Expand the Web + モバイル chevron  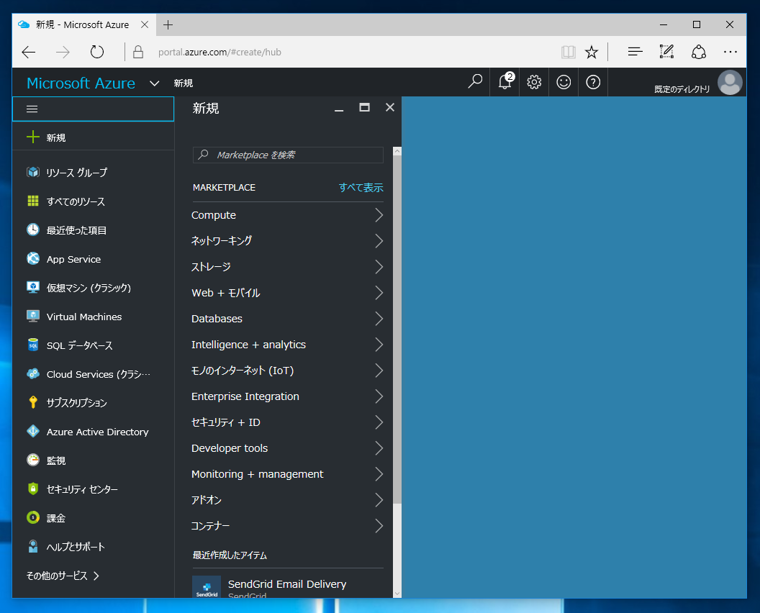[x=379, y=293]
